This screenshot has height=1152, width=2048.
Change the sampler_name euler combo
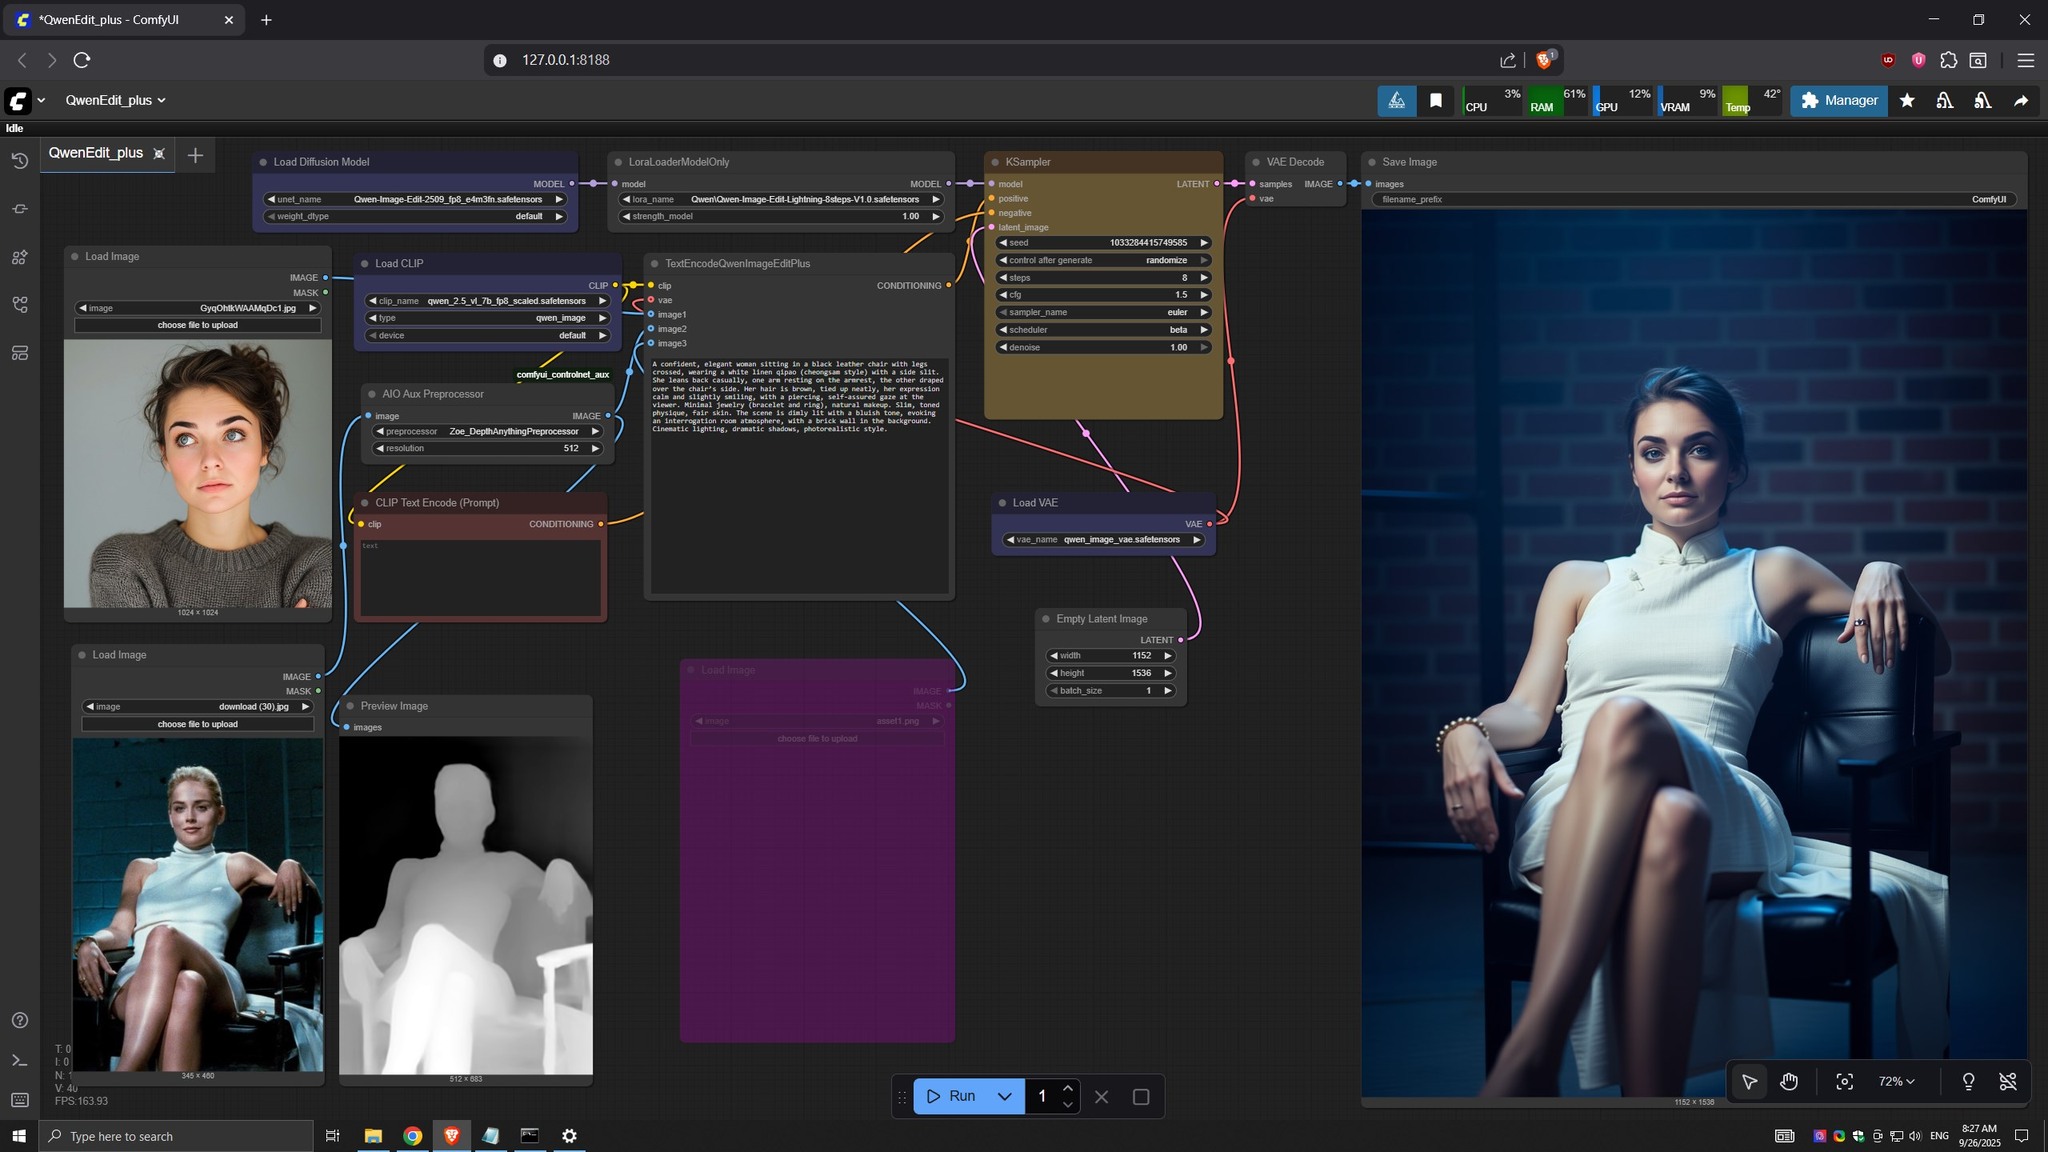[x=1103, y=312]
